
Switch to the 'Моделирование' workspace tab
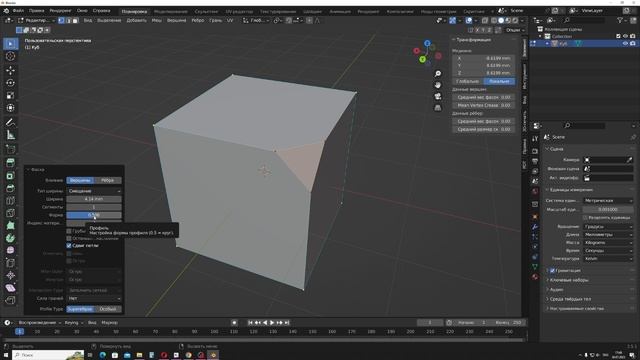tap(171, 11)
